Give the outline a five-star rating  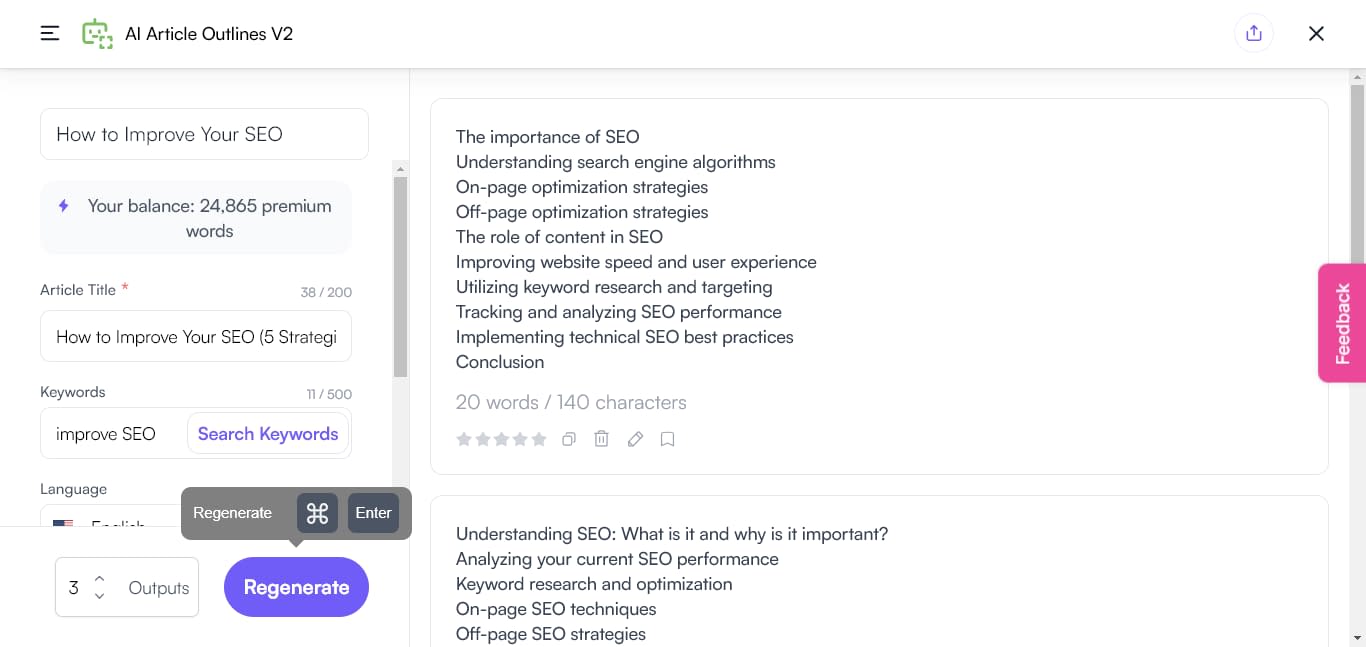tap(540, 438)
